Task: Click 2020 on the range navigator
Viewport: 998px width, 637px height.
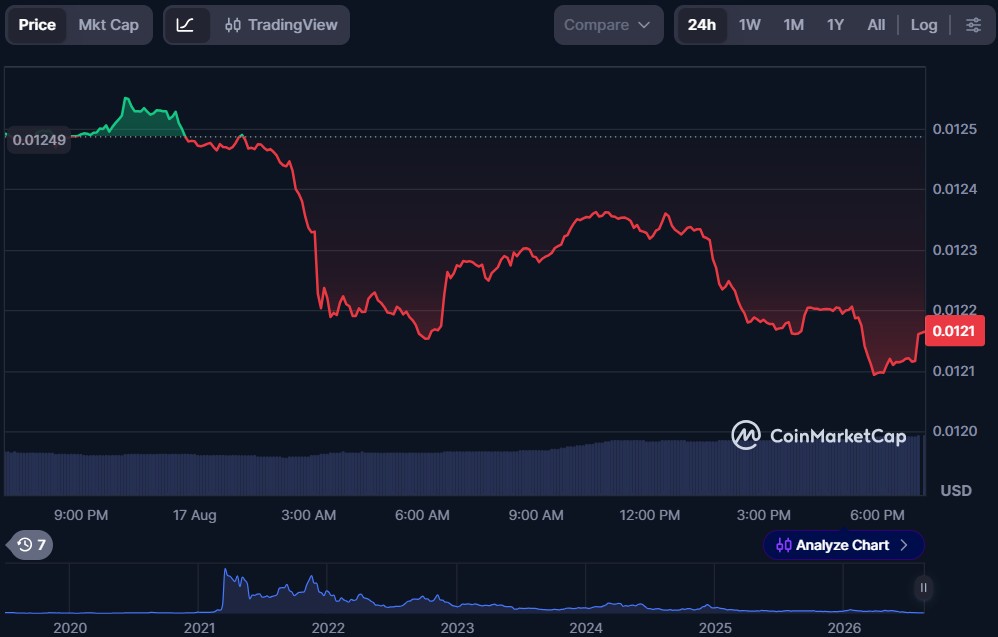Action: [x=70, y=628]
